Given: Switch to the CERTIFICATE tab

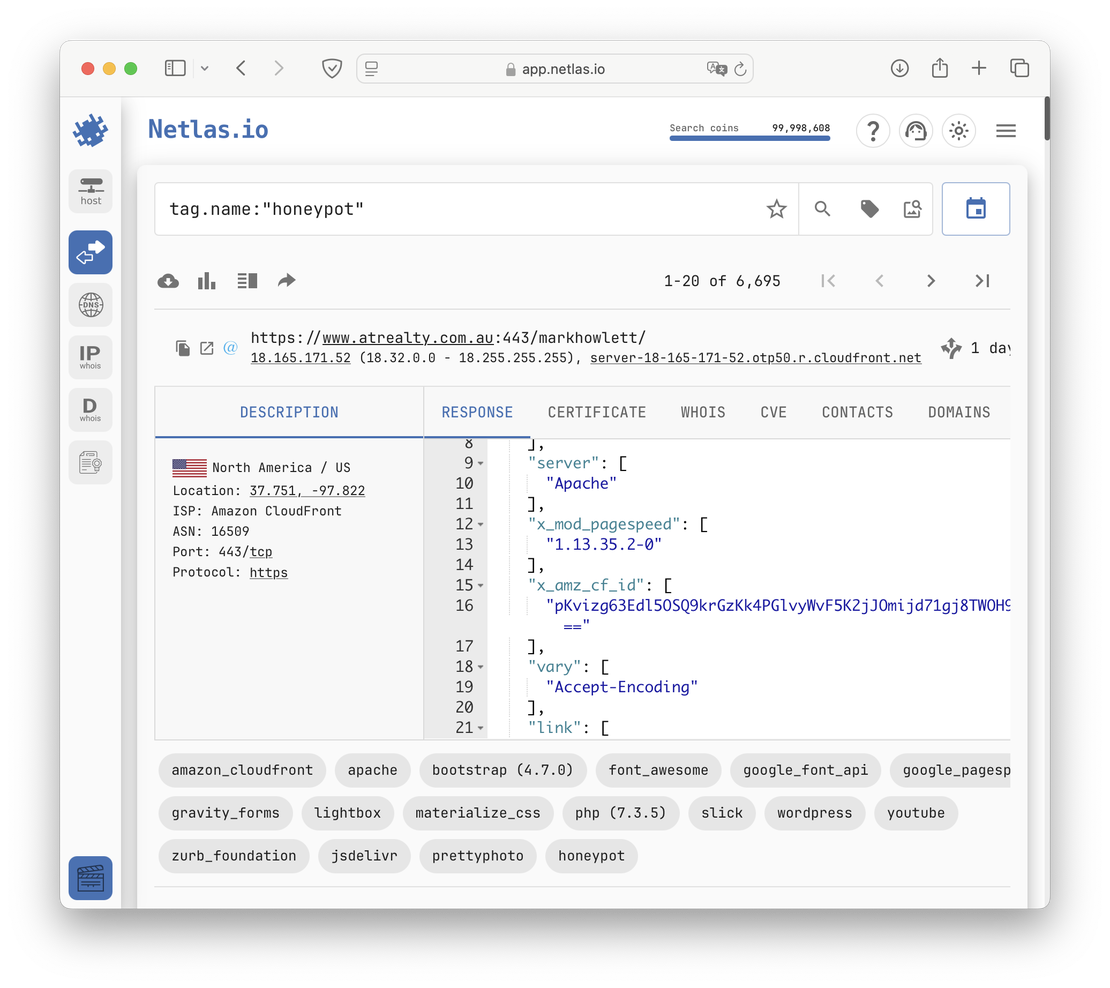Looking at the screenshot, I should point(596,412).
